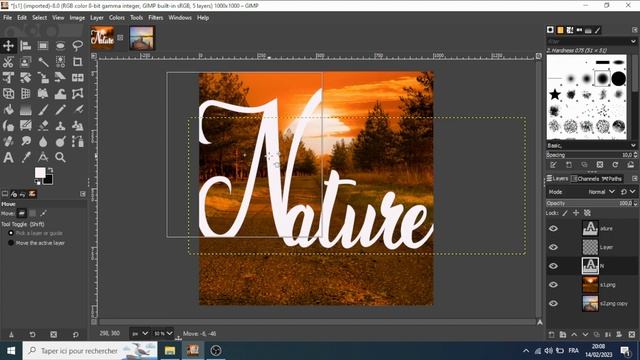
Task: Toggle the lock position and size icon
Action: click(x=576, y=213)
